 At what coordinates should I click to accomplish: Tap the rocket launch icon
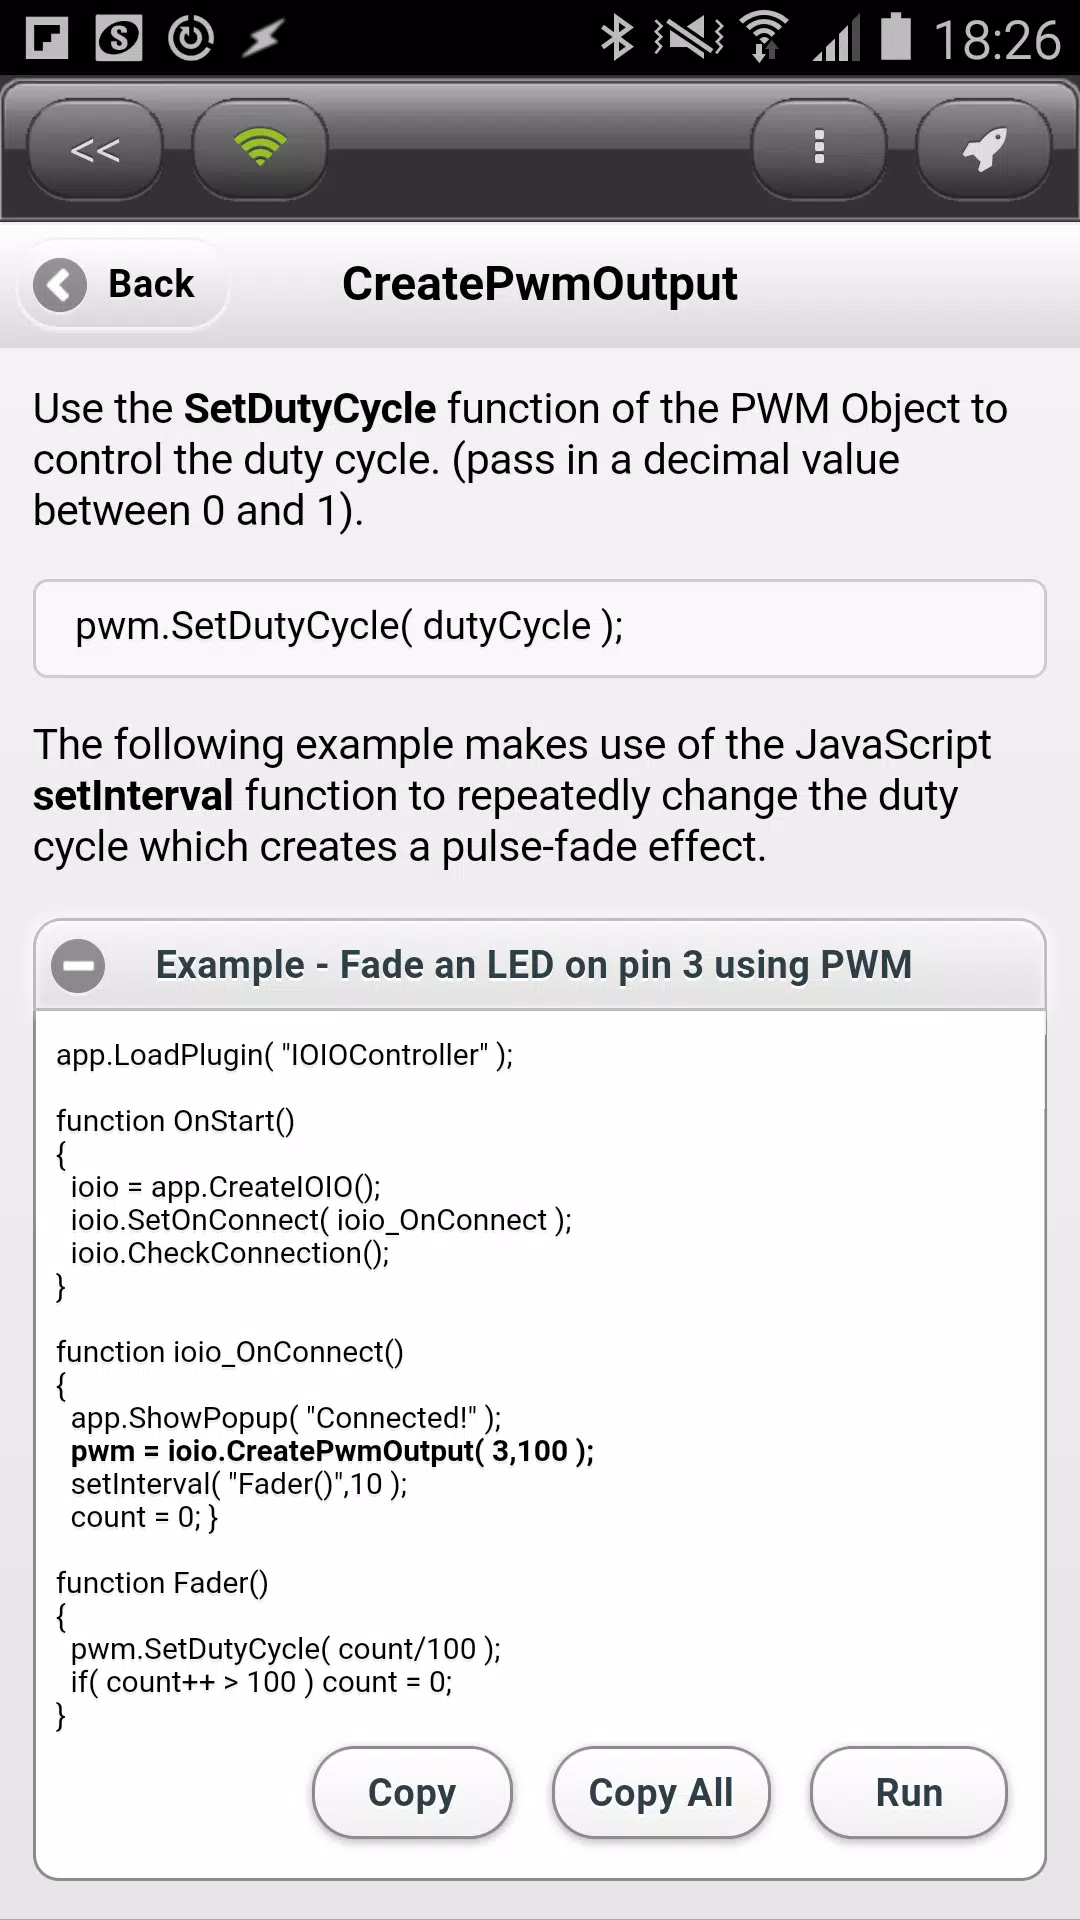click(984, 149)
